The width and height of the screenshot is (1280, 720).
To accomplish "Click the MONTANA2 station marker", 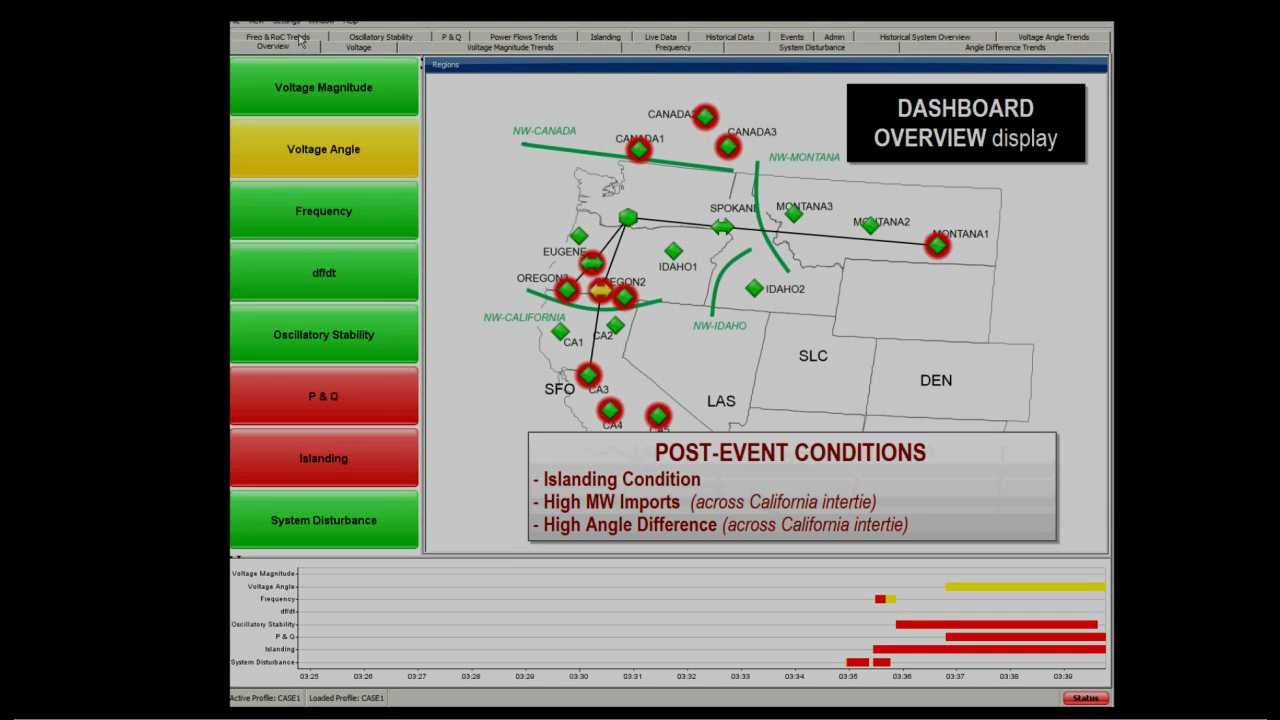I will [869, 226].
